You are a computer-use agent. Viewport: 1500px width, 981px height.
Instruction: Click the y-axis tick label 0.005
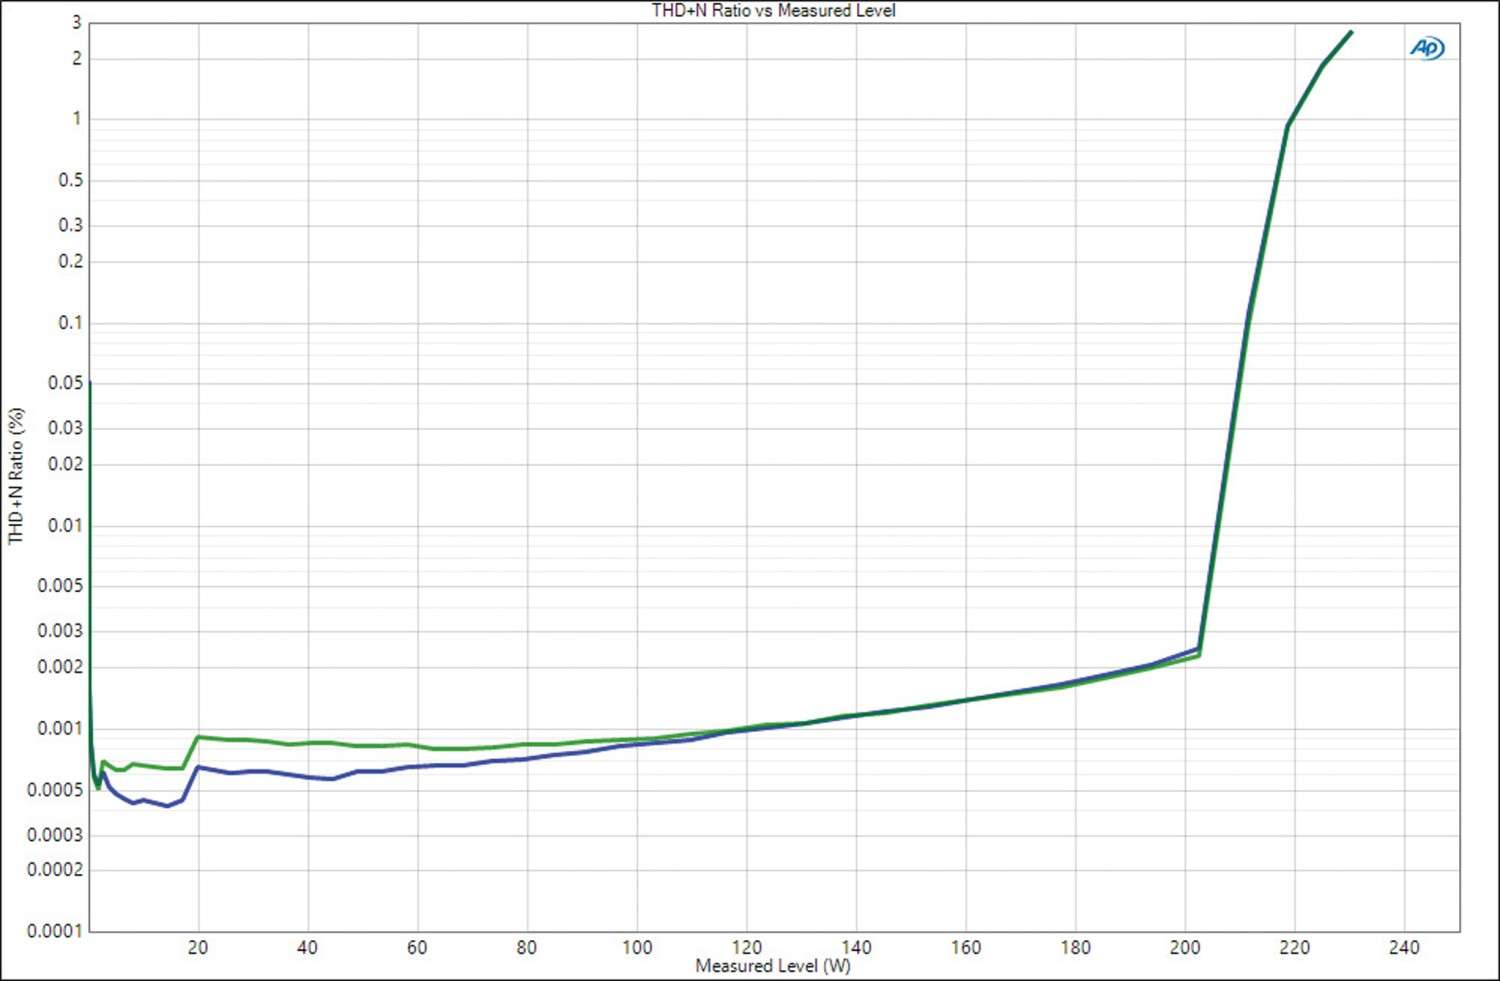coord(60,586)
